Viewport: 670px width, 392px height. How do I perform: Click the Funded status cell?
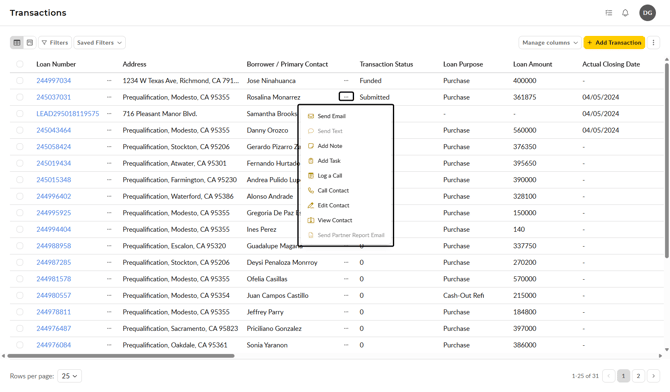(x=370, y=80)
